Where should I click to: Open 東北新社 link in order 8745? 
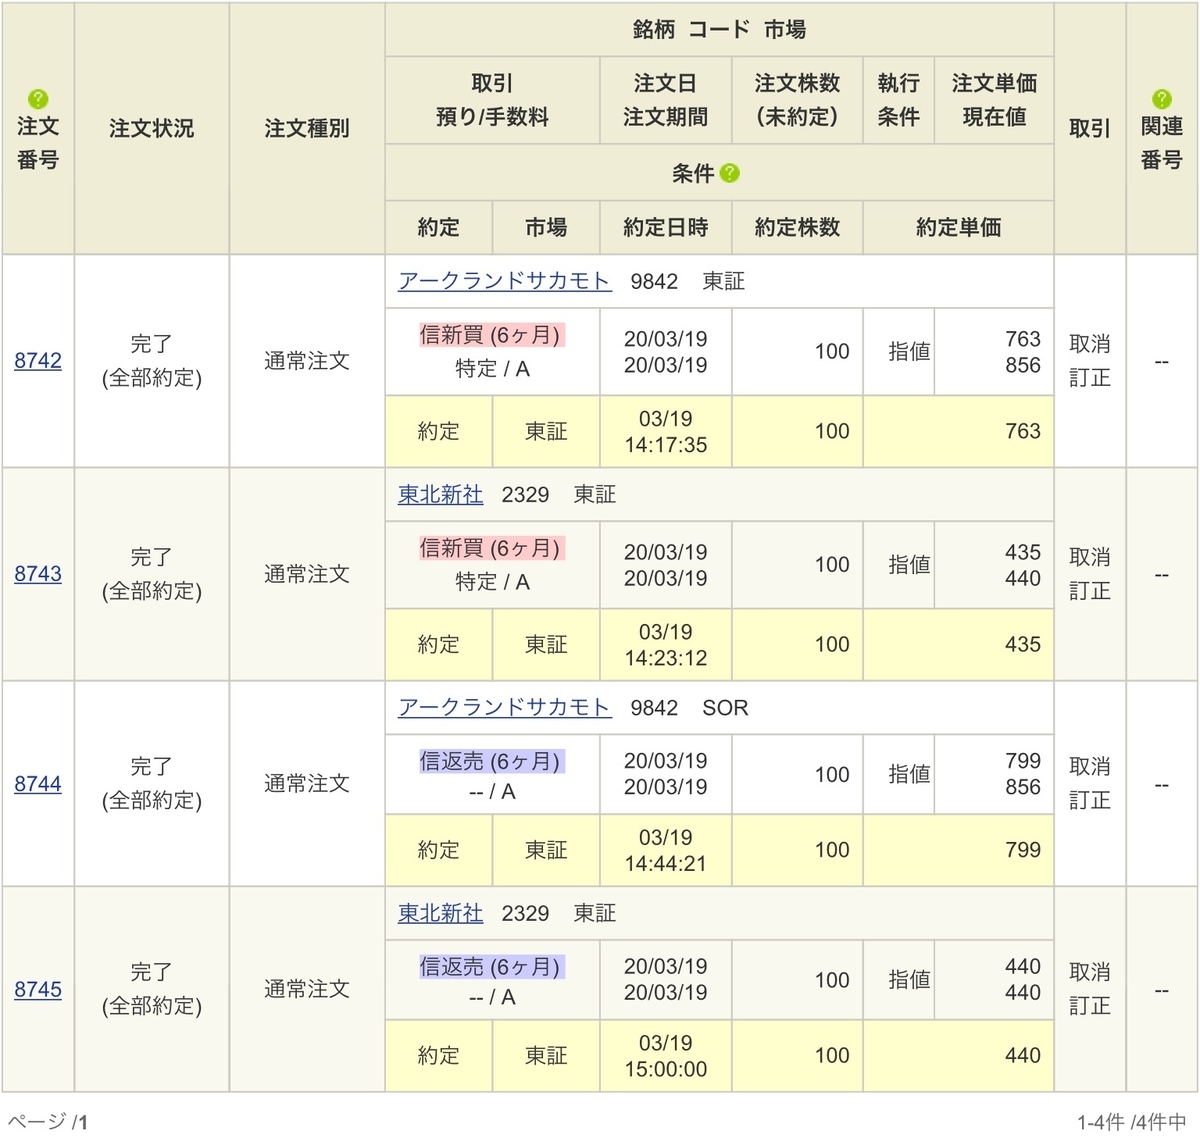[x=440, y=913]
